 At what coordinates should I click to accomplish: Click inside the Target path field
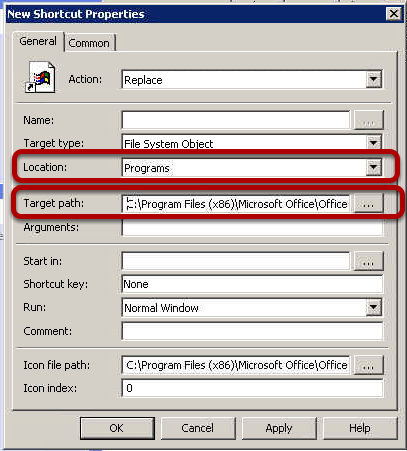(x=236, y=204)
